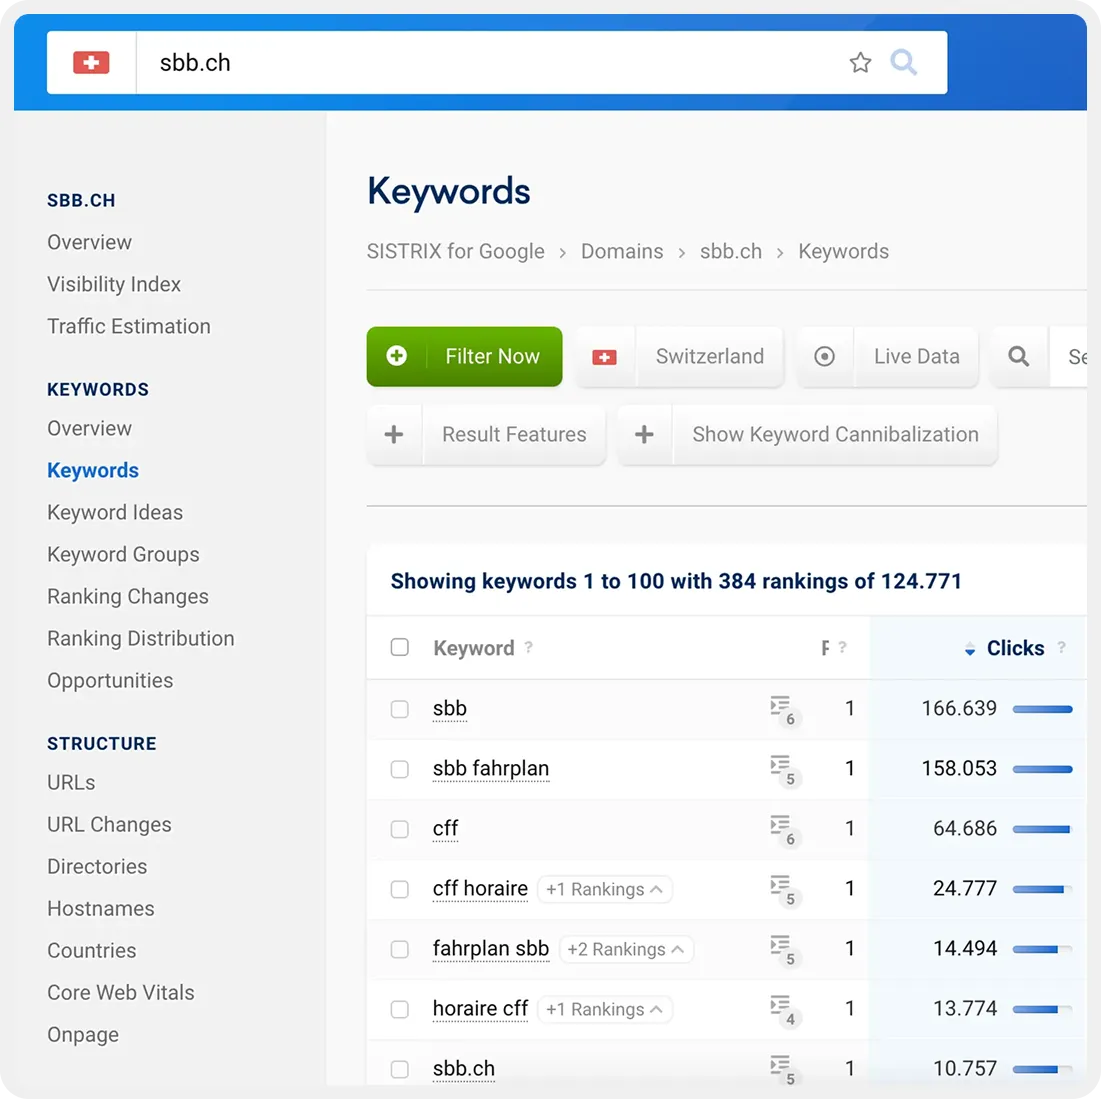Viewport: 1101px width, 1099px height.
Task: Open the cff keyword link
Action: [445, 829]
